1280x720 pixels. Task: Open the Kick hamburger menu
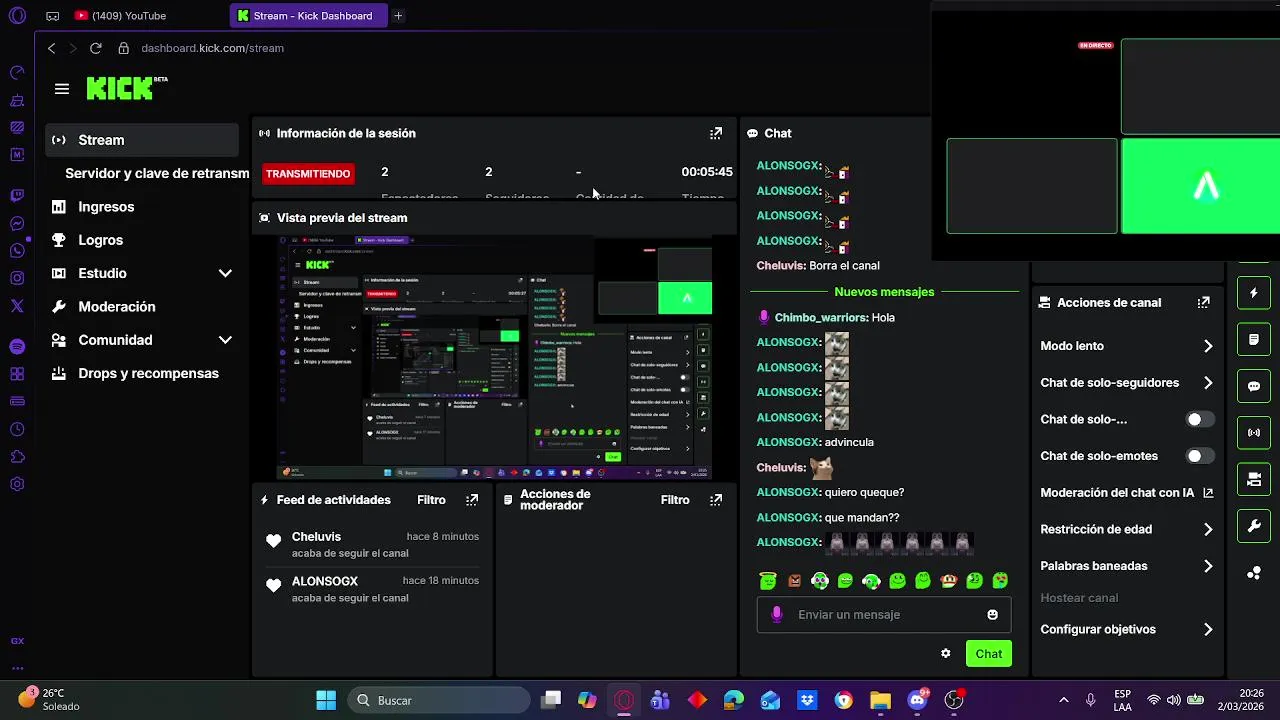pyautogui.click(x=62, y=89)
